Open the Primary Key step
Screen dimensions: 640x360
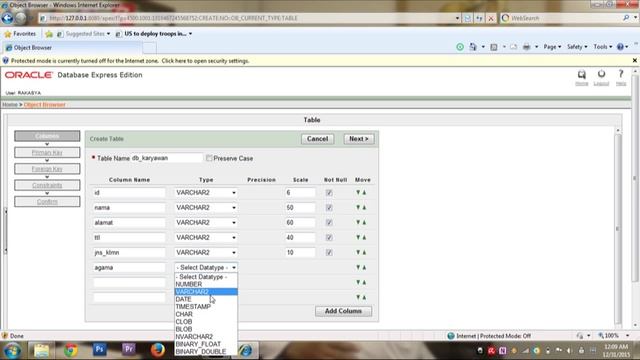[47, 153]
